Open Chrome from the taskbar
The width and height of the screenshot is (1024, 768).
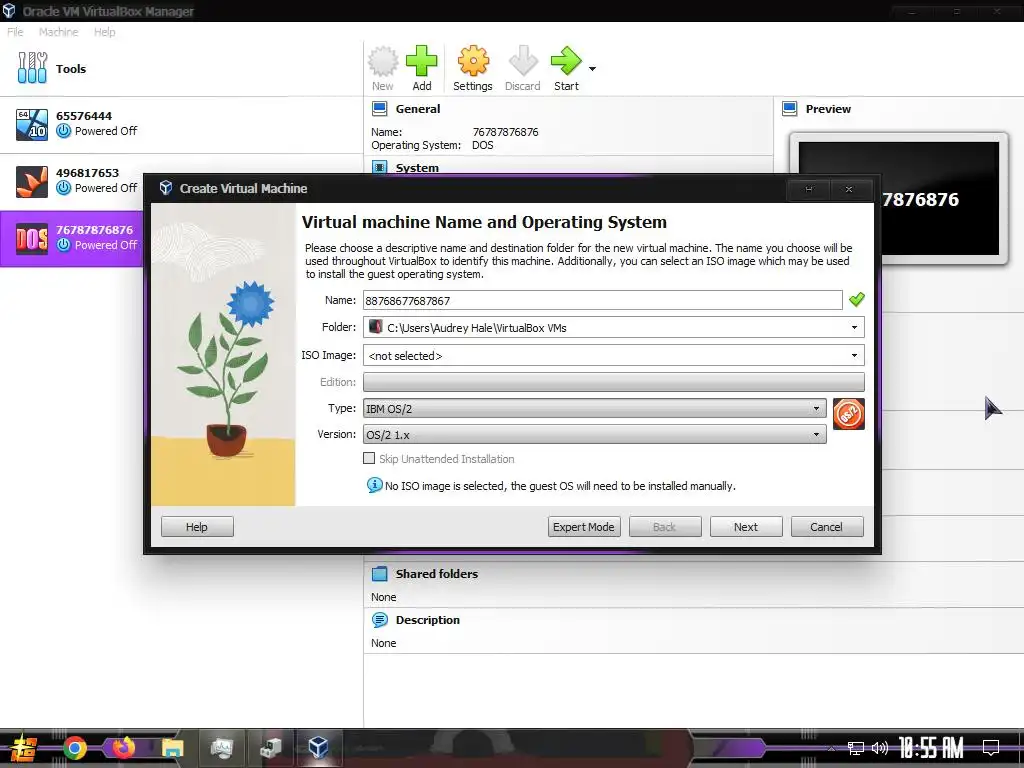[75, 748]
